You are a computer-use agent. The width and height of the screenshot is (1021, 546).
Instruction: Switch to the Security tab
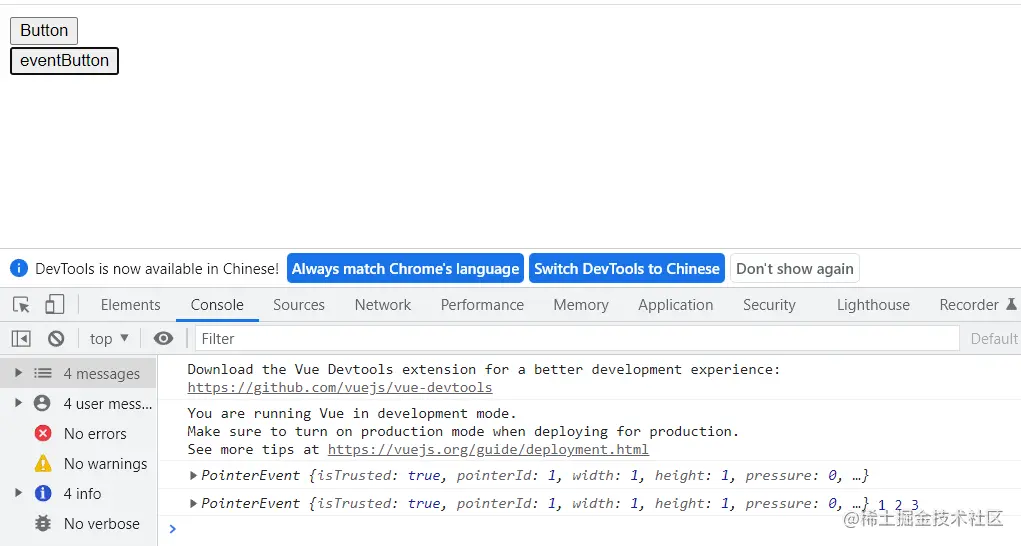769,305
